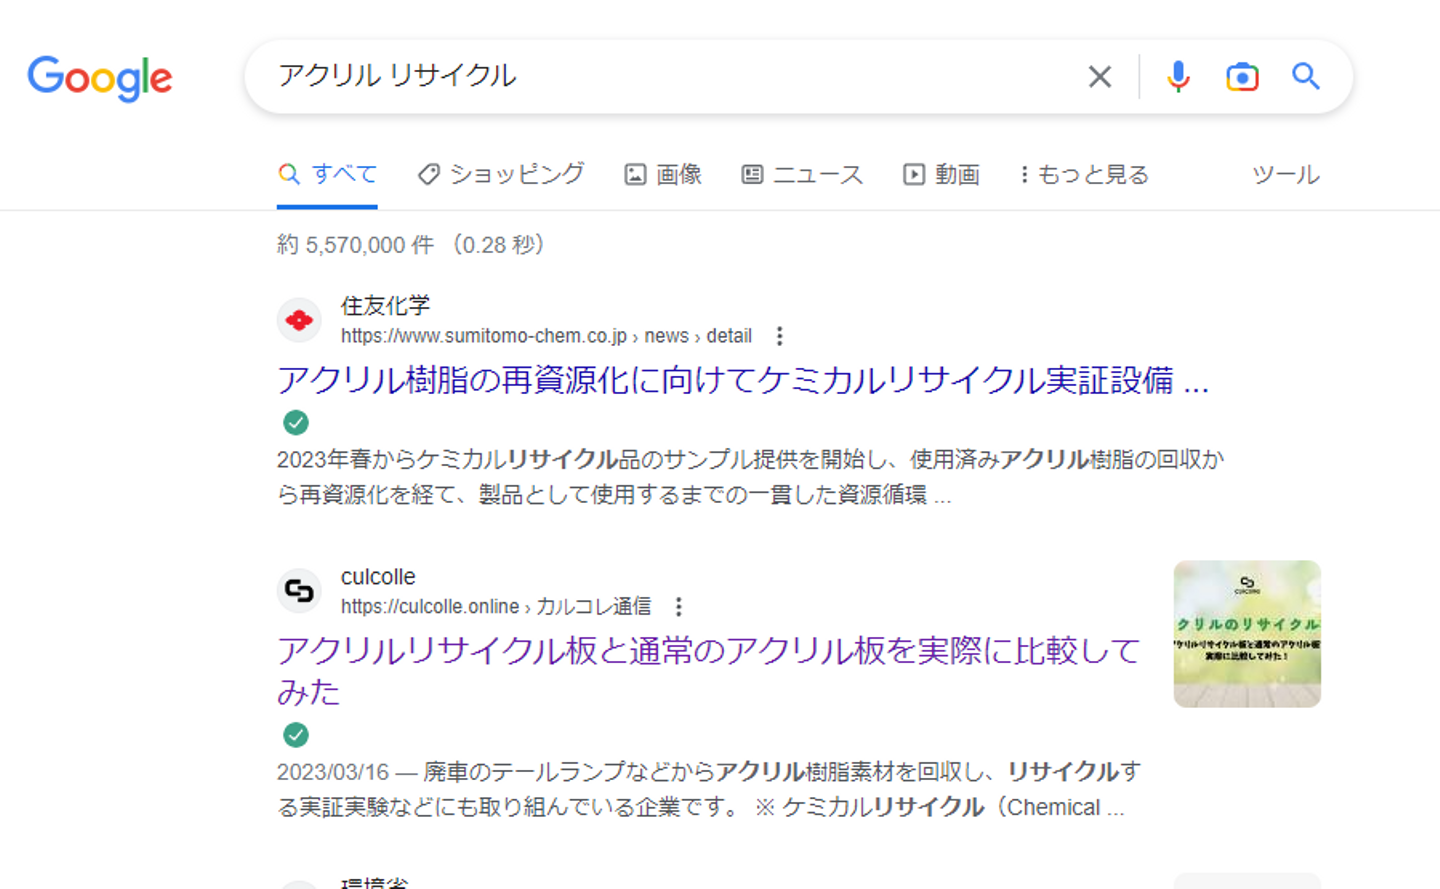1440x889 pixels.
Task: Open the ツール options
Action: (1285, 175)
